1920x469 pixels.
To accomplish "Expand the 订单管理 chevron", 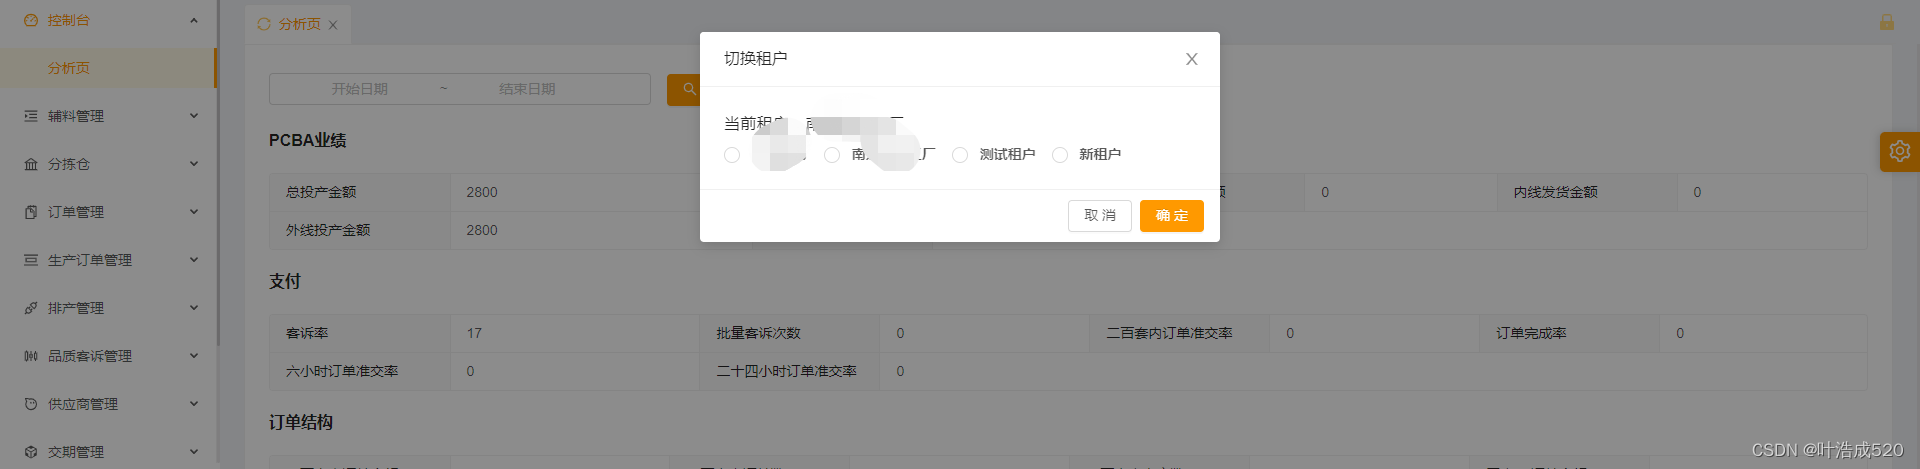I will coord(194,212).
